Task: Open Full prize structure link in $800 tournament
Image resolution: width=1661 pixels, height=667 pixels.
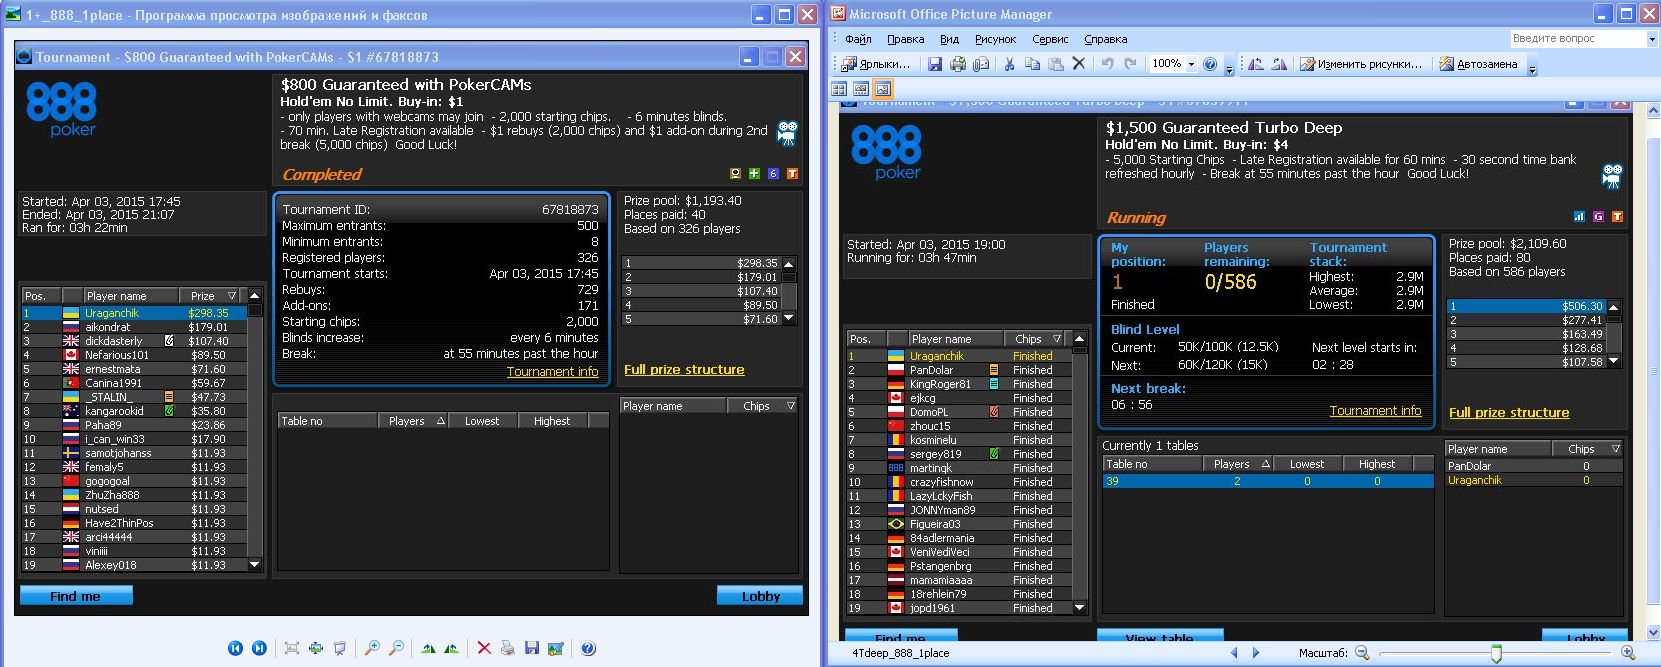Action: click(684, 370)
